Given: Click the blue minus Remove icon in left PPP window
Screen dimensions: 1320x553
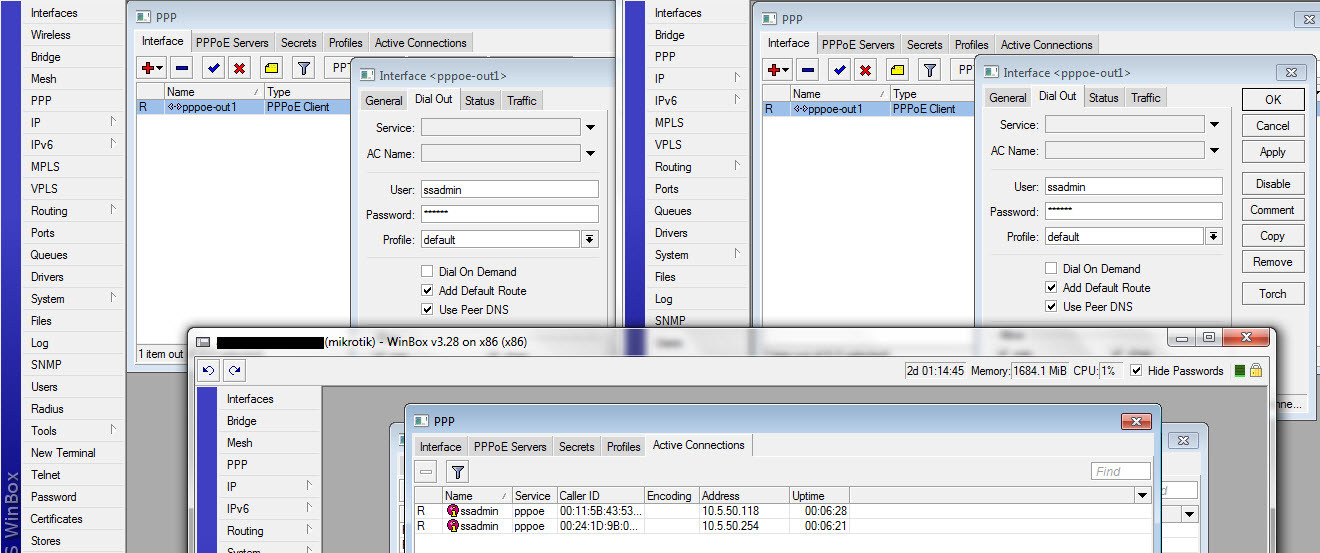Looking at the screenshot, I should [181, 68].
